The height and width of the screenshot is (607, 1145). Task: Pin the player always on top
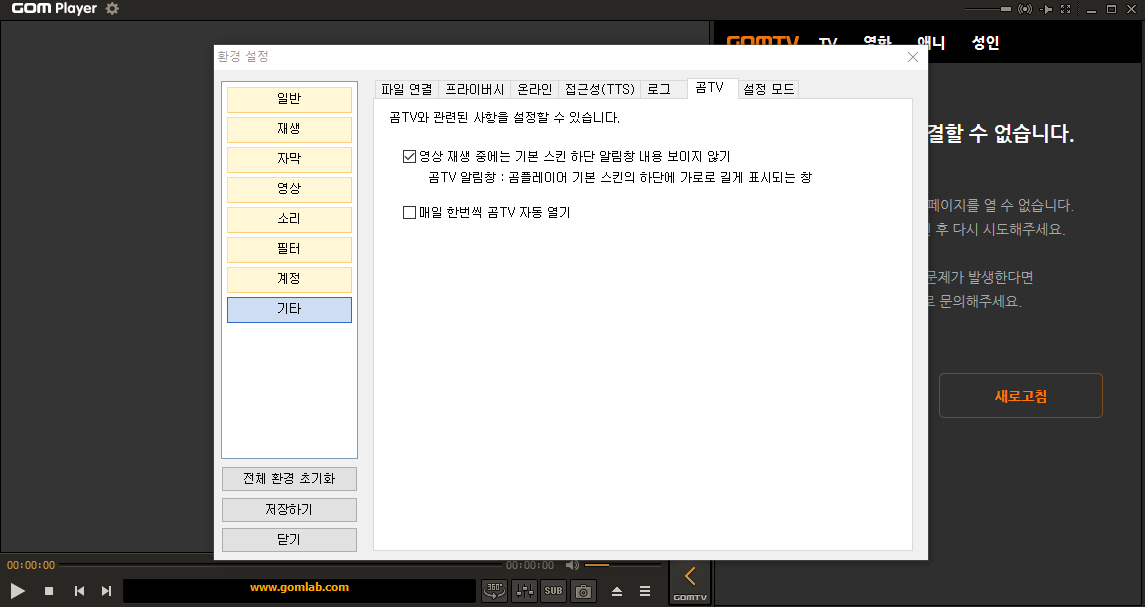(1045, 9)
